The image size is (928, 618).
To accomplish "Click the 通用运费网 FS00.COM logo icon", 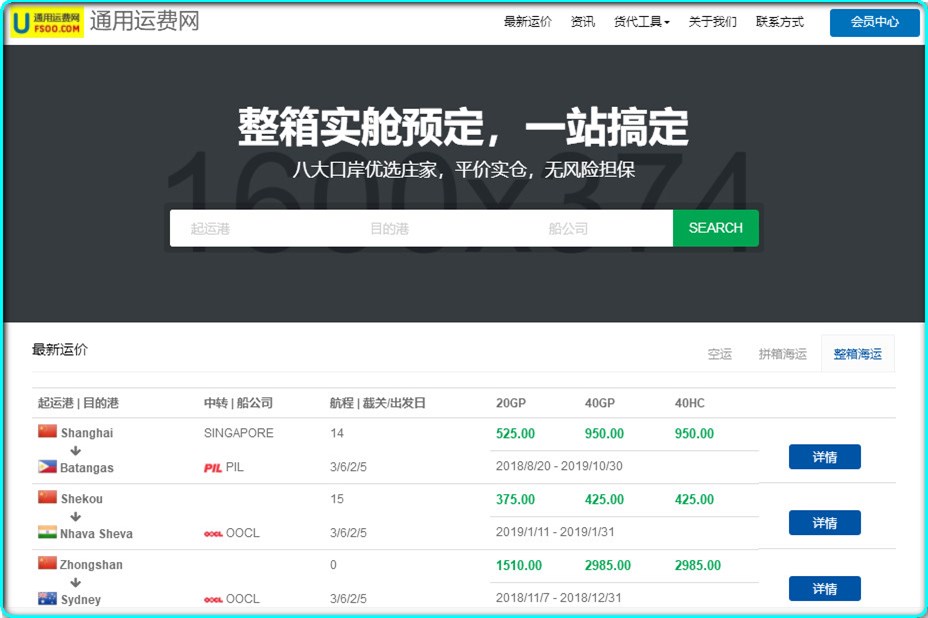I will [46, 20].
